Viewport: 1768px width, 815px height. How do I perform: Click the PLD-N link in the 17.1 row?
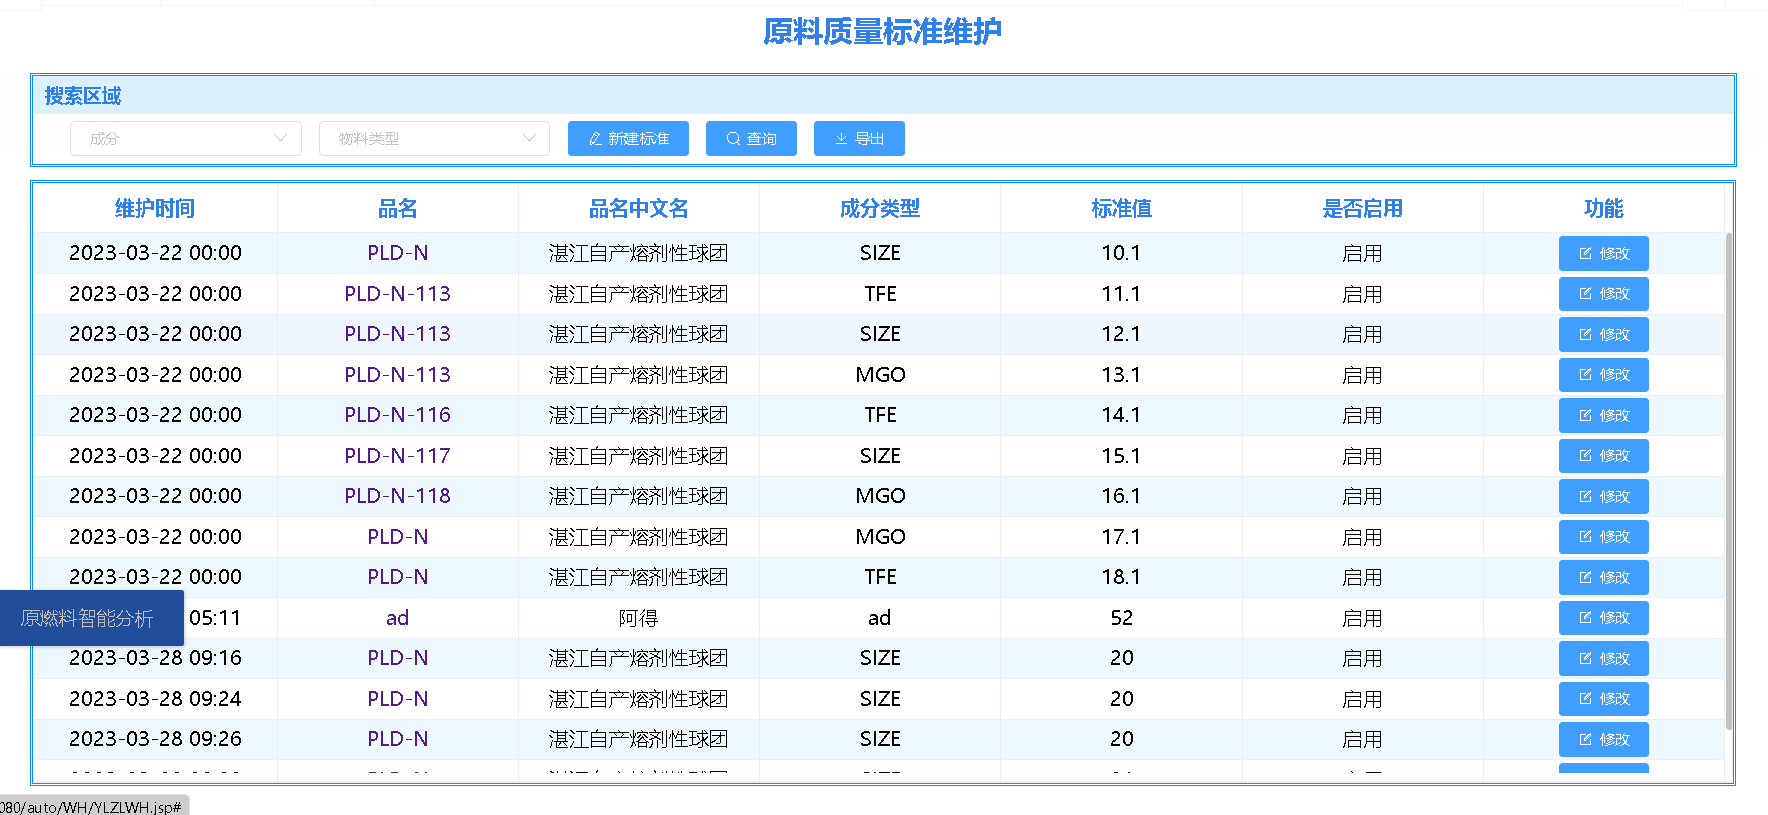coord(397,537)
